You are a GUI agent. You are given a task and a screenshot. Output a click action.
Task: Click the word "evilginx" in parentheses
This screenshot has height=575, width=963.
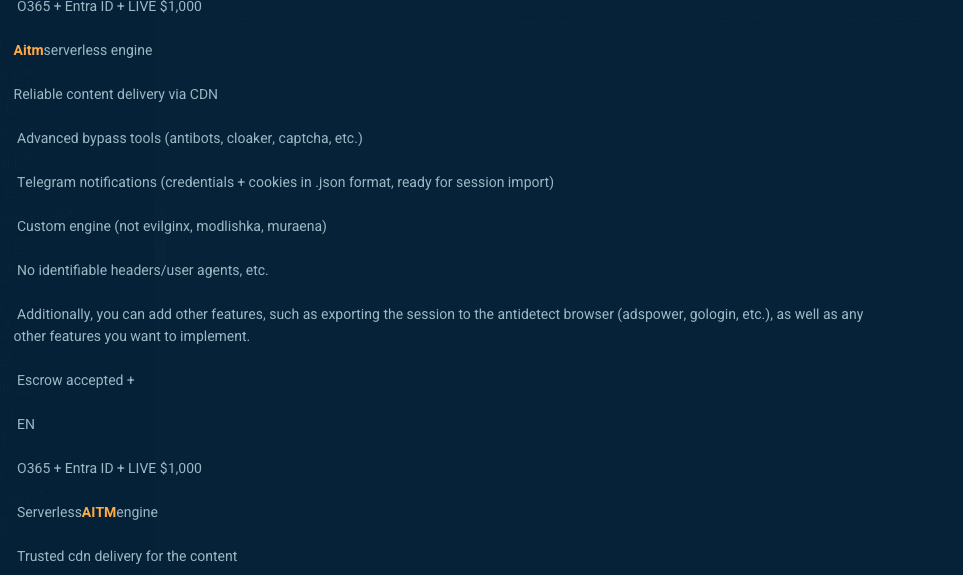[166, 227]
